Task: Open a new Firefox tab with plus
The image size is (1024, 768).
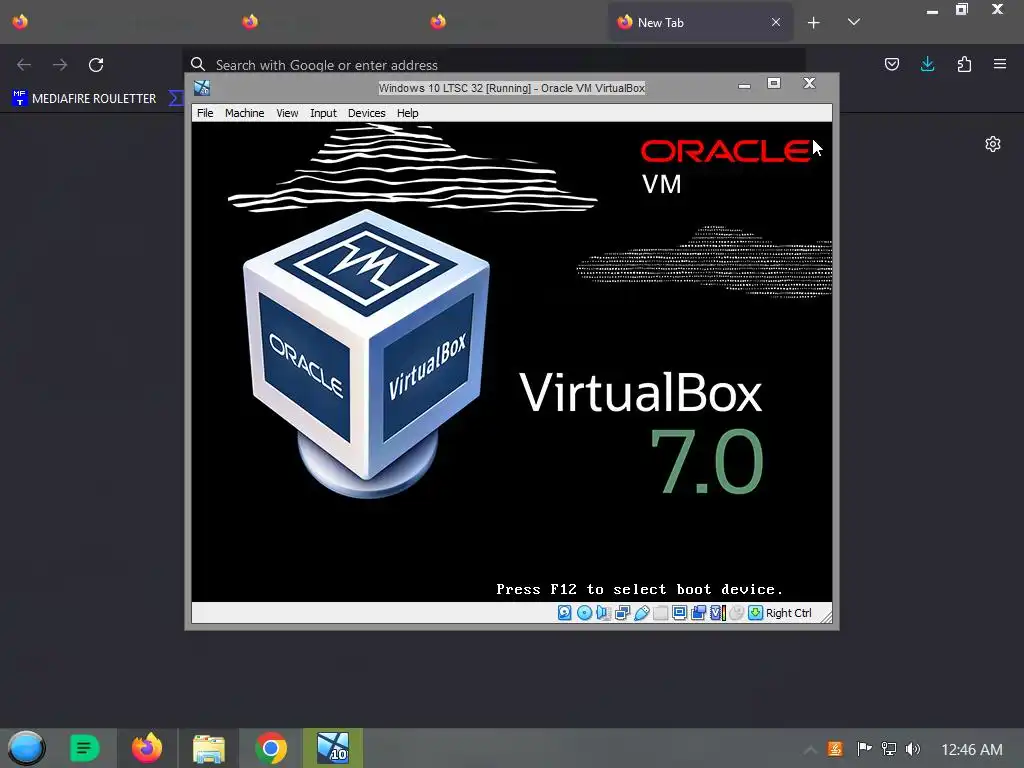Action: (x=814, y=23)
